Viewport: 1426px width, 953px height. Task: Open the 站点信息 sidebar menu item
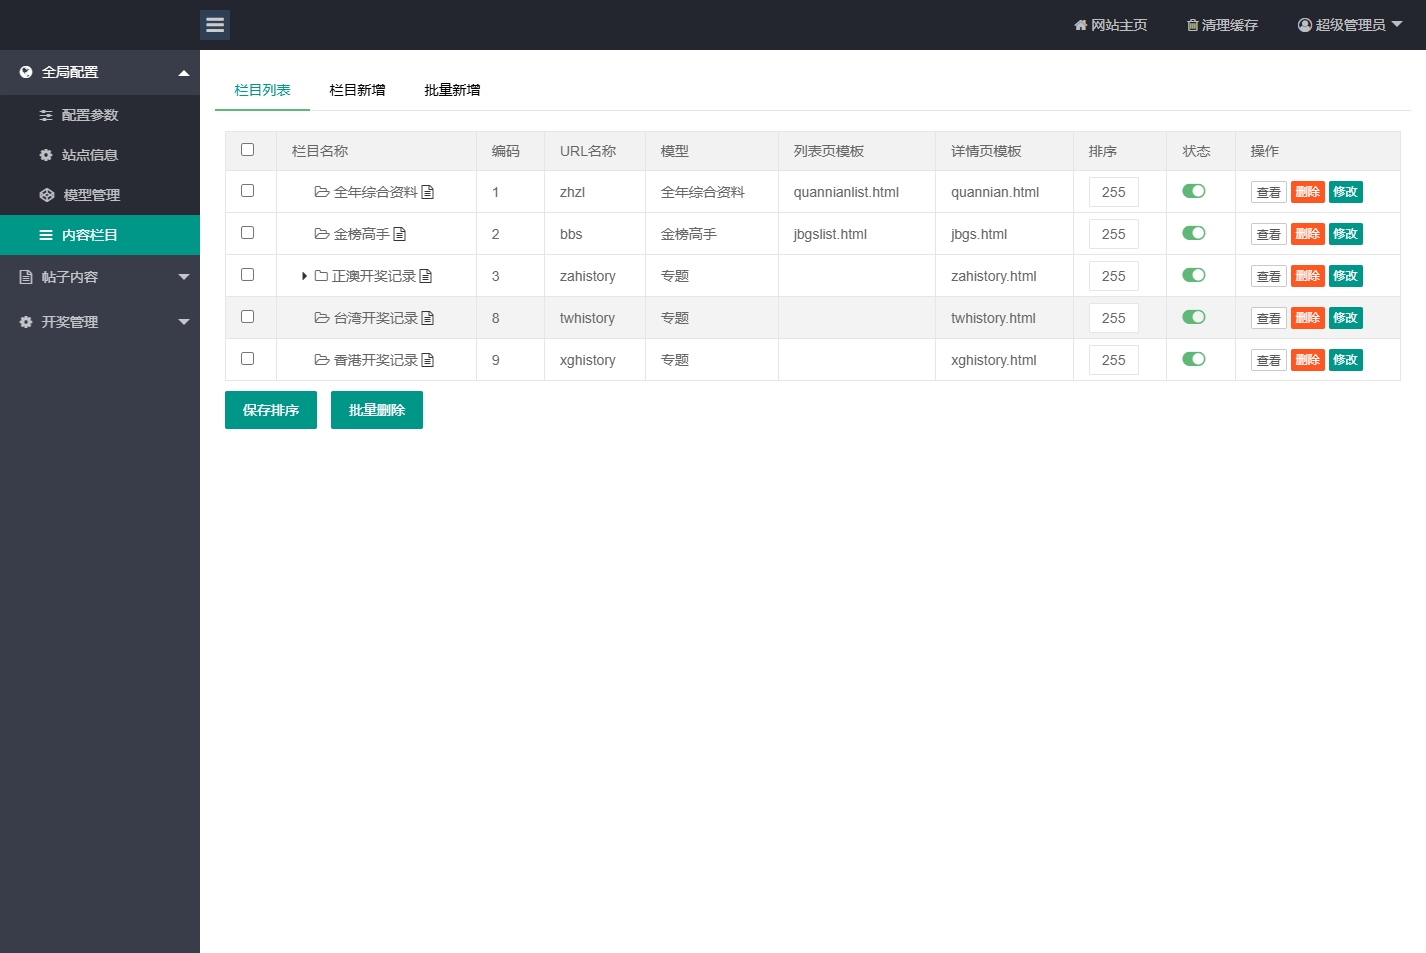(x=100, y=155)
